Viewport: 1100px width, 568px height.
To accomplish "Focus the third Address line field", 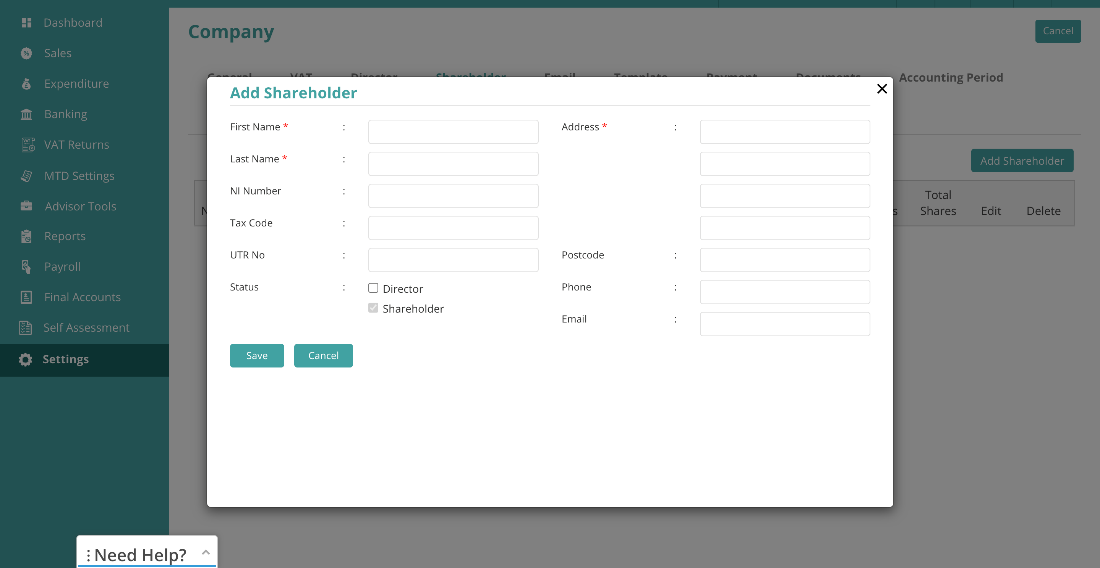I will point(785,196).
